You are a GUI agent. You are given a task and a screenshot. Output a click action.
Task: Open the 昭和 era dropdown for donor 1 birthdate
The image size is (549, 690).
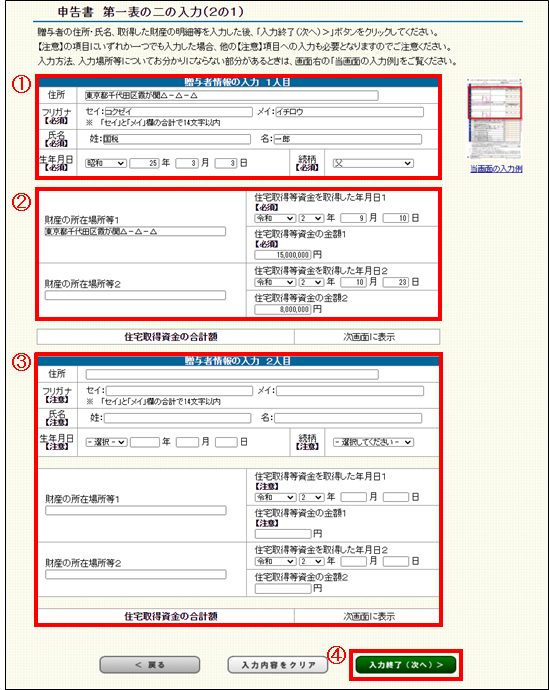(106, 163)
